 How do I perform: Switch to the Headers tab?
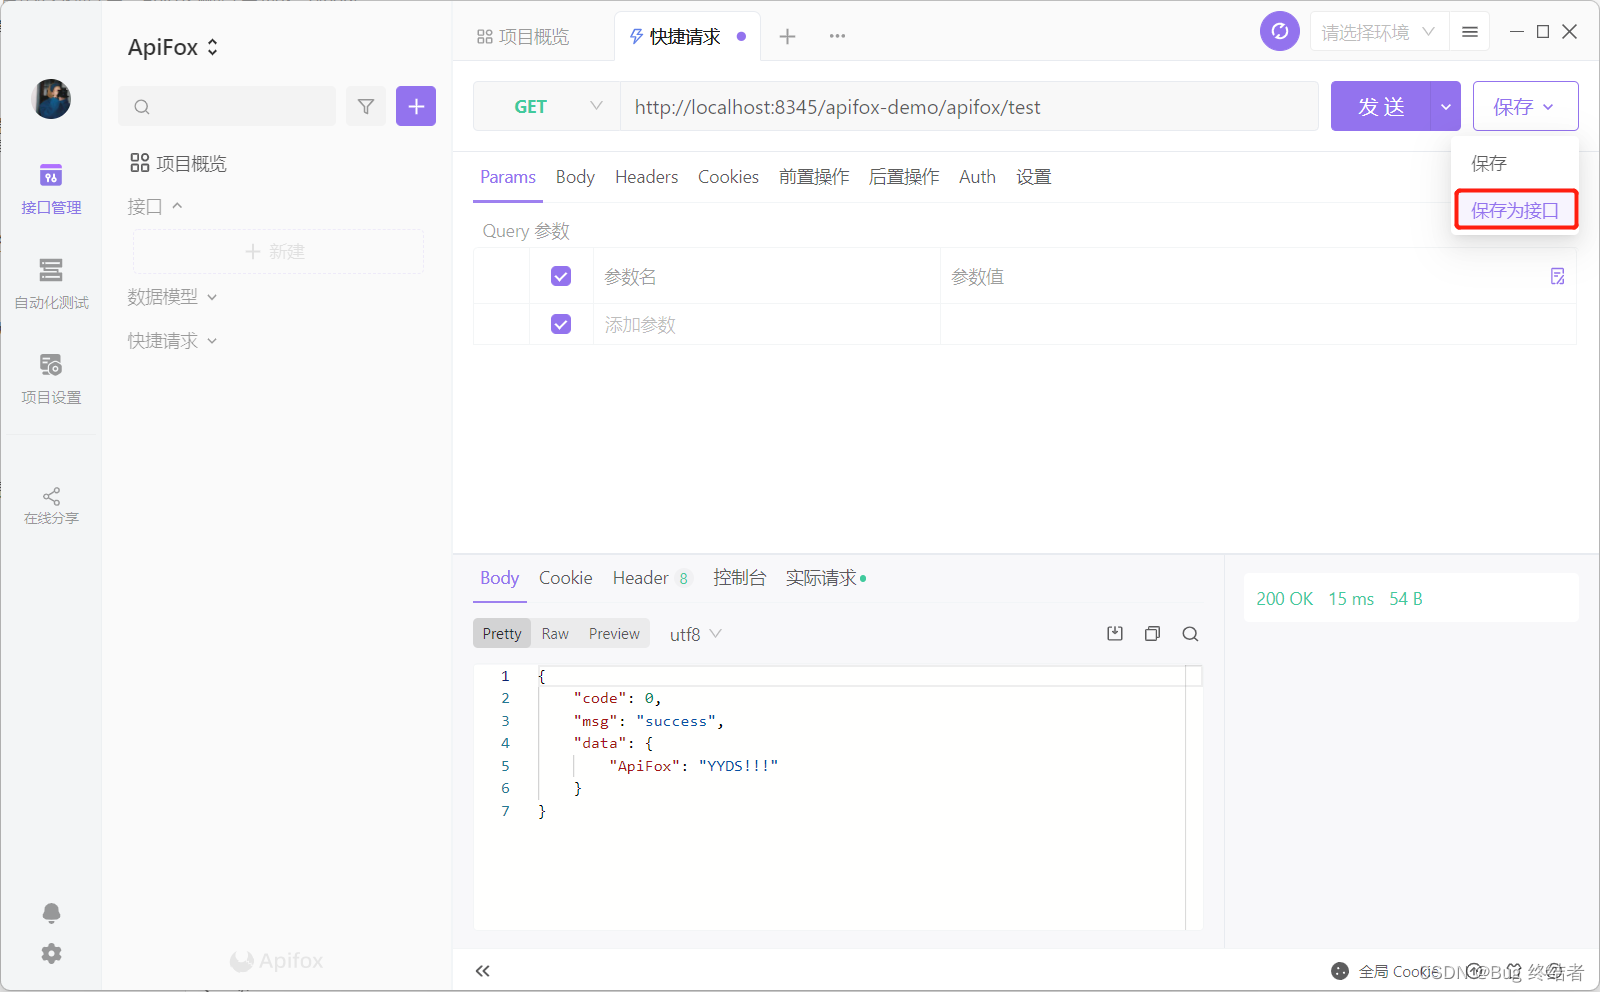(x=646, y=177)
